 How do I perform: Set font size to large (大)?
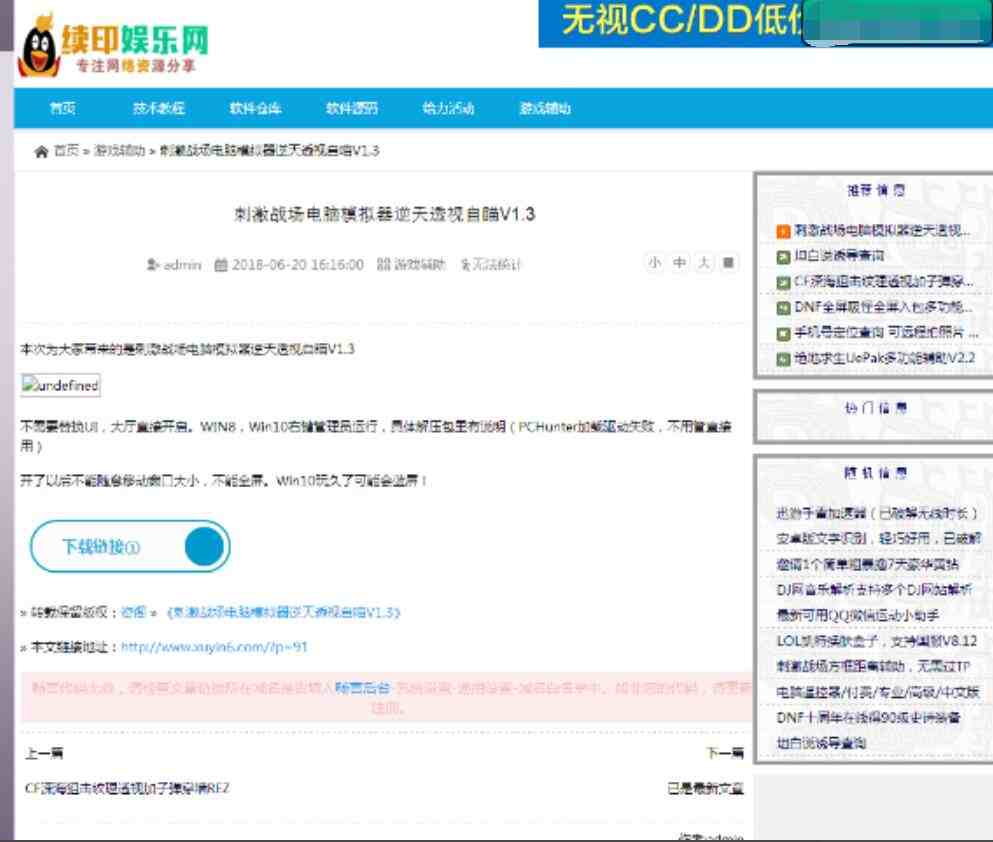pos(704,263)
